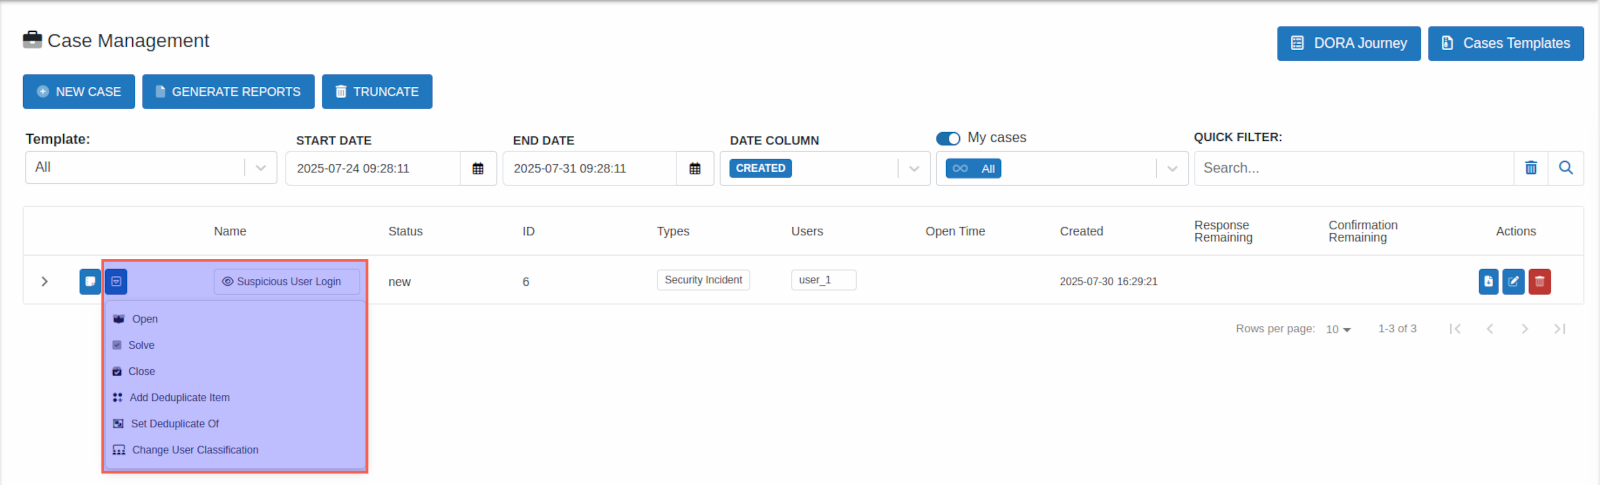Clear quick filter with trash icon
Image resolution: width=1600 pixels, height=485 pixels.
1531,168
